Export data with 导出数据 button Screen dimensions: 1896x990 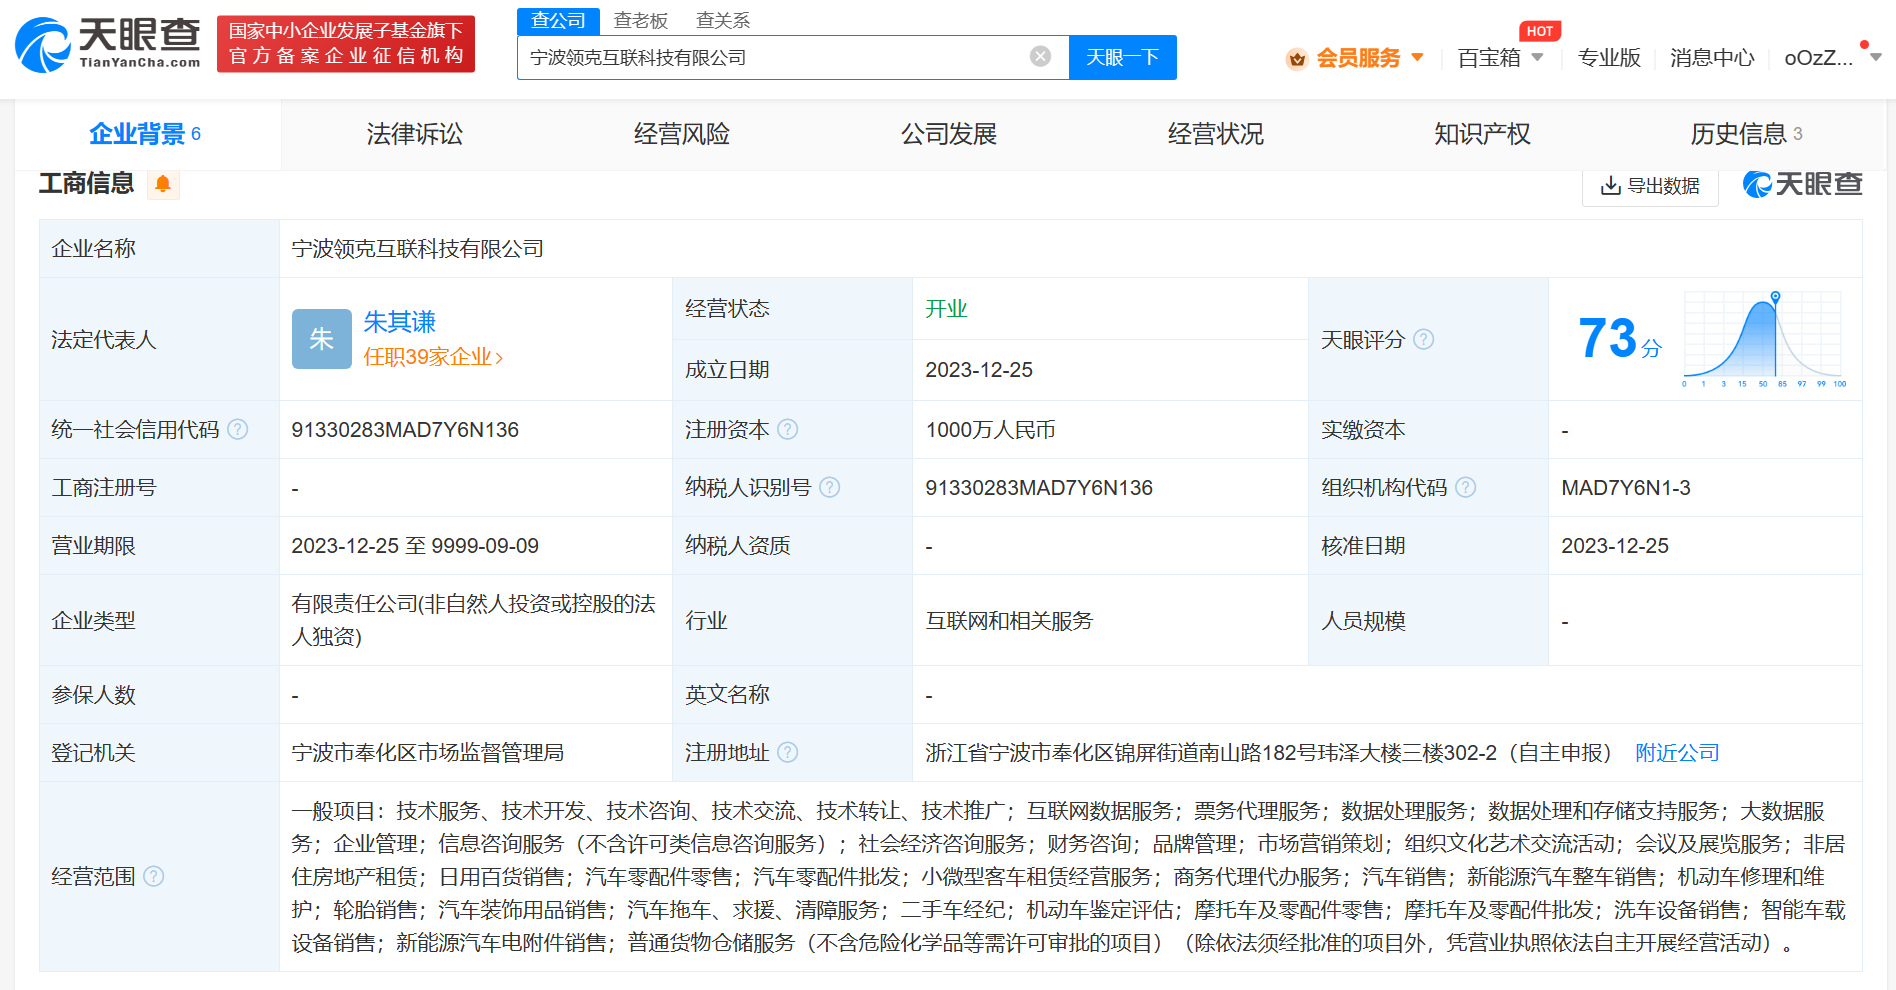1650,186
